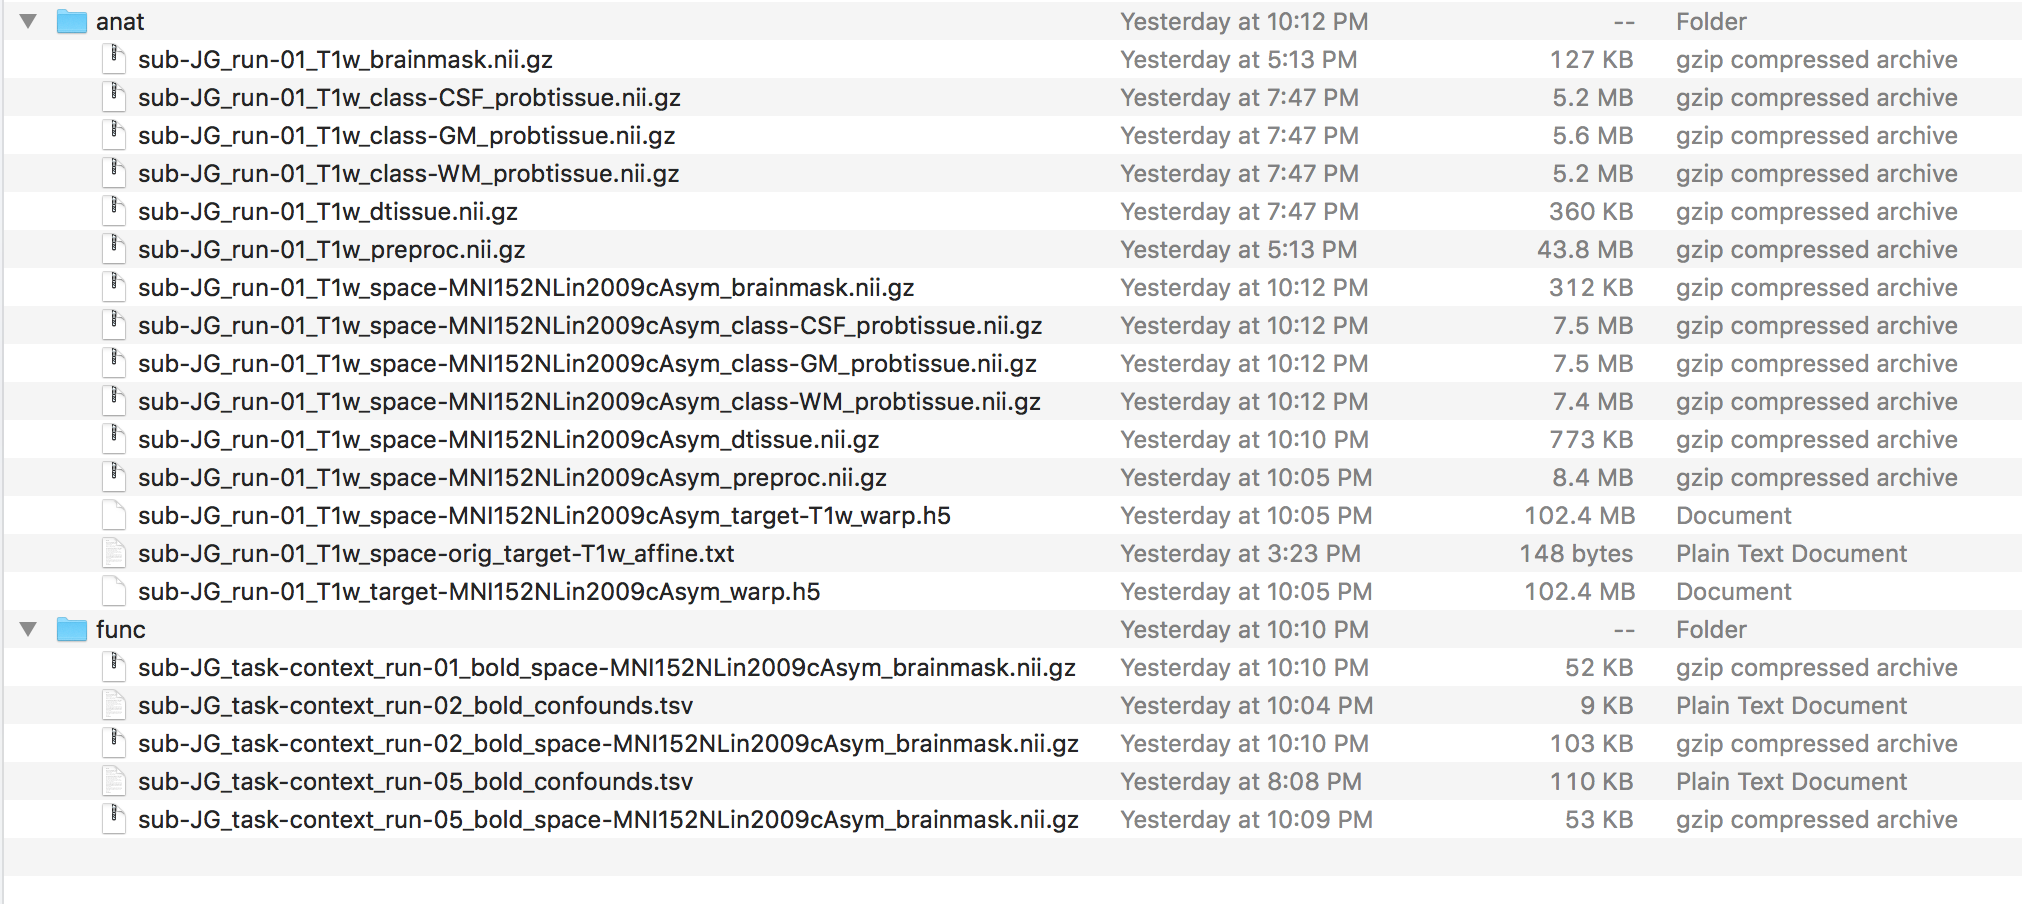Select sub-JG_run-01_T1w_class-CSF_probtissue.nii.gz

(x=410, y=97)
